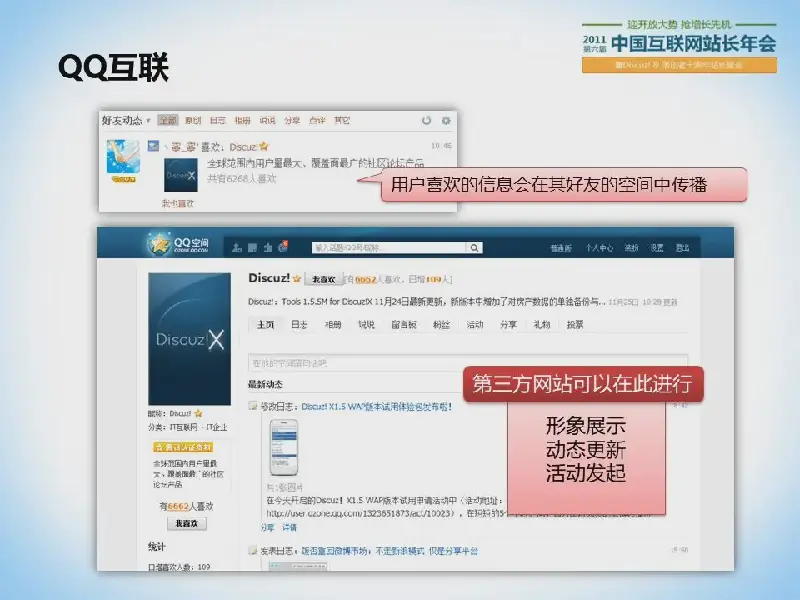This screenshot has width=800, height=600.
Task: Open the Discuz link in the friend's feed post
Action: tap(243, 147)
